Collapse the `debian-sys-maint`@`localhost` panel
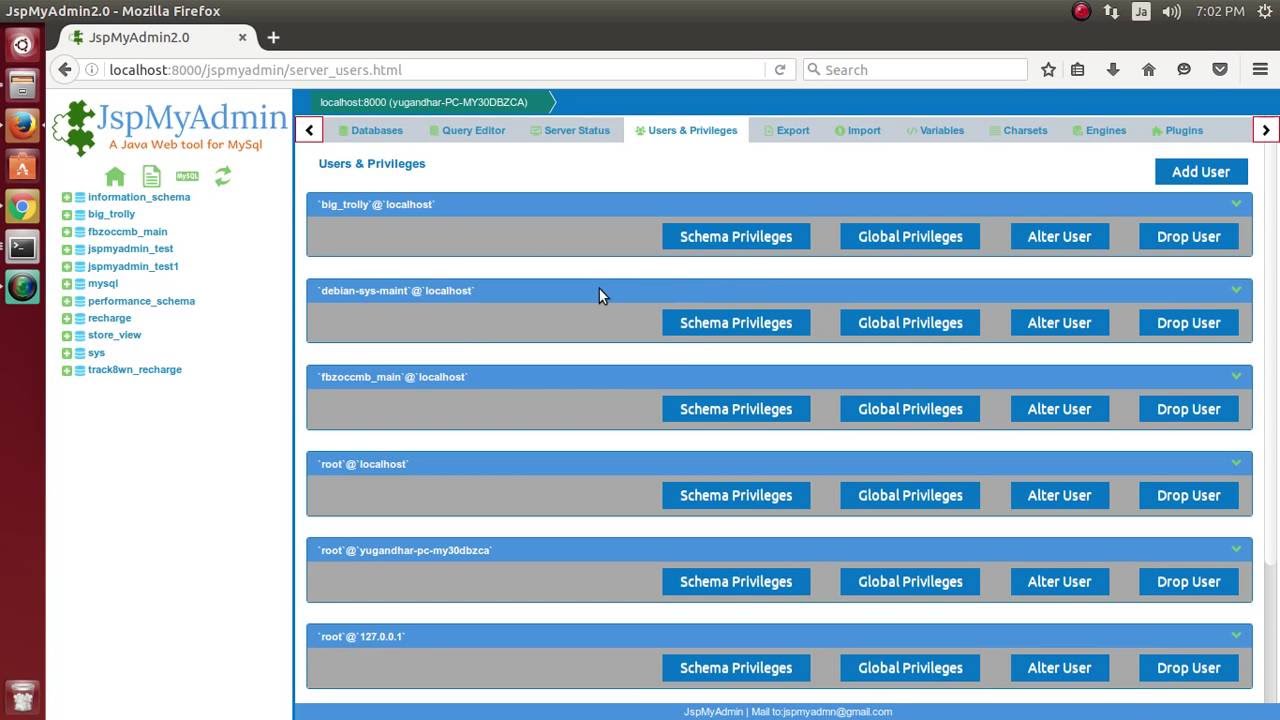 click(1236, 290)
